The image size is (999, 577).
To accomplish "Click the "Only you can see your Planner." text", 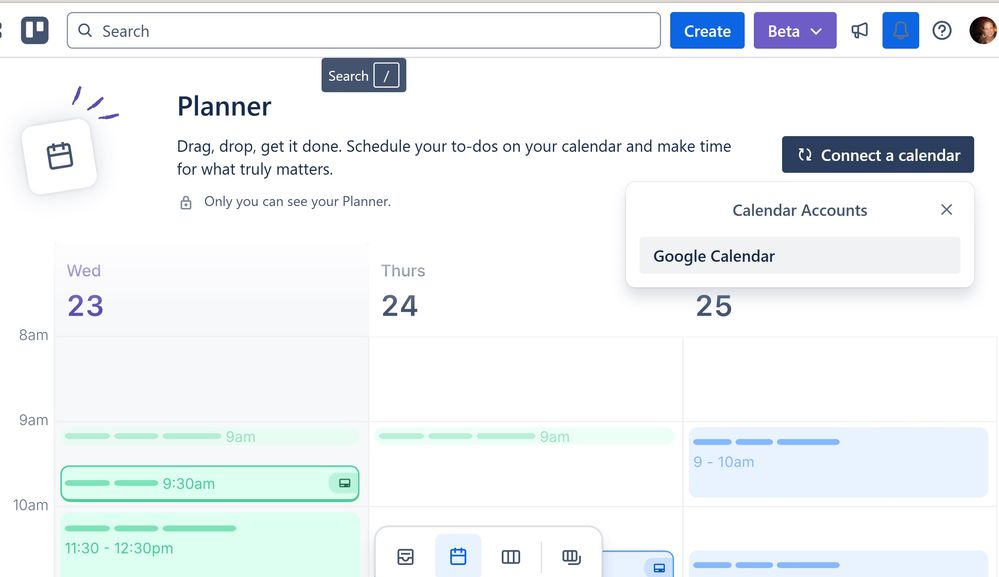I will point(297,201).
